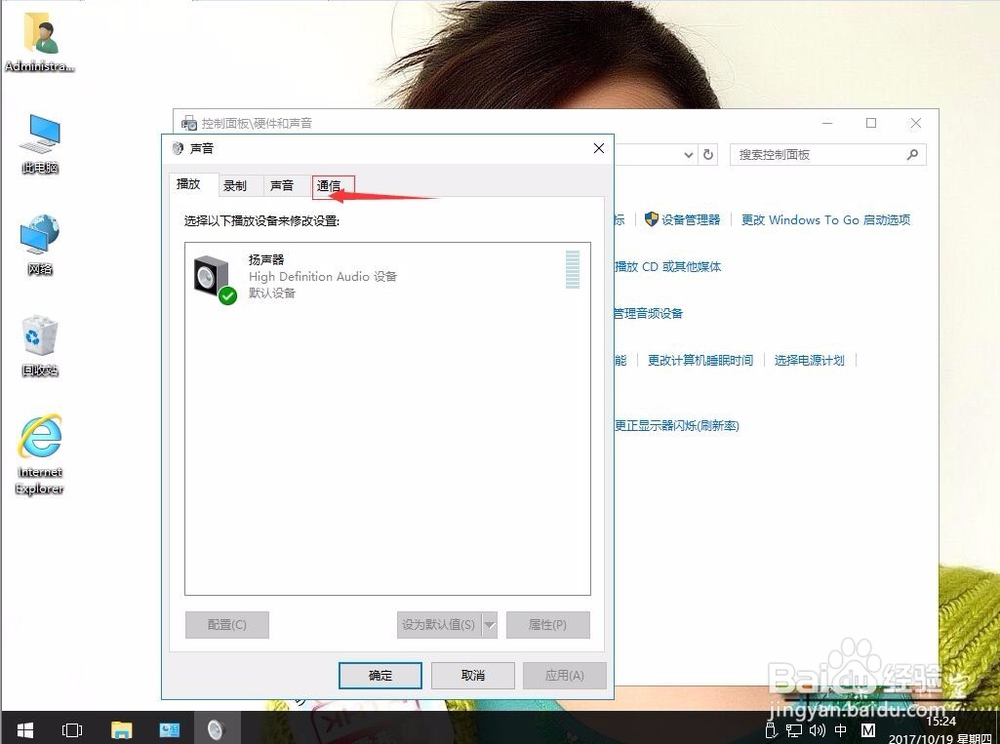Click the speaker icon in system tray
The width and height of the screenshot is (1000, 744).
click(x=817, y=731)
